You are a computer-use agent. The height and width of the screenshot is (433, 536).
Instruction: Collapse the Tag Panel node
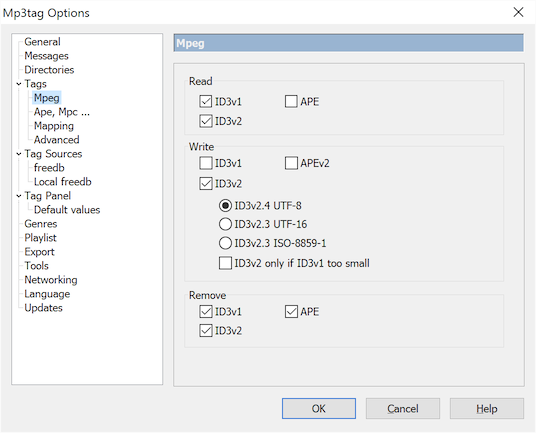pos(19,196)
